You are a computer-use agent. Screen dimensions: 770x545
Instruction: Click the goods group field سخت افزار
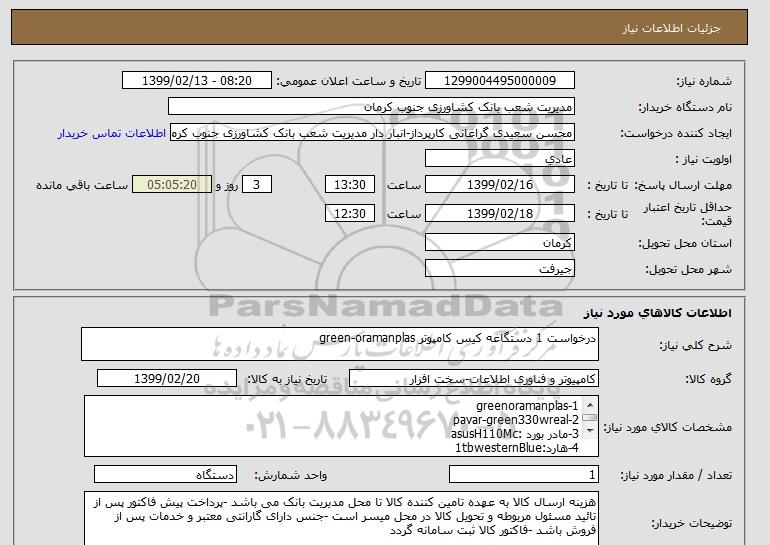(x=474, y=379)
